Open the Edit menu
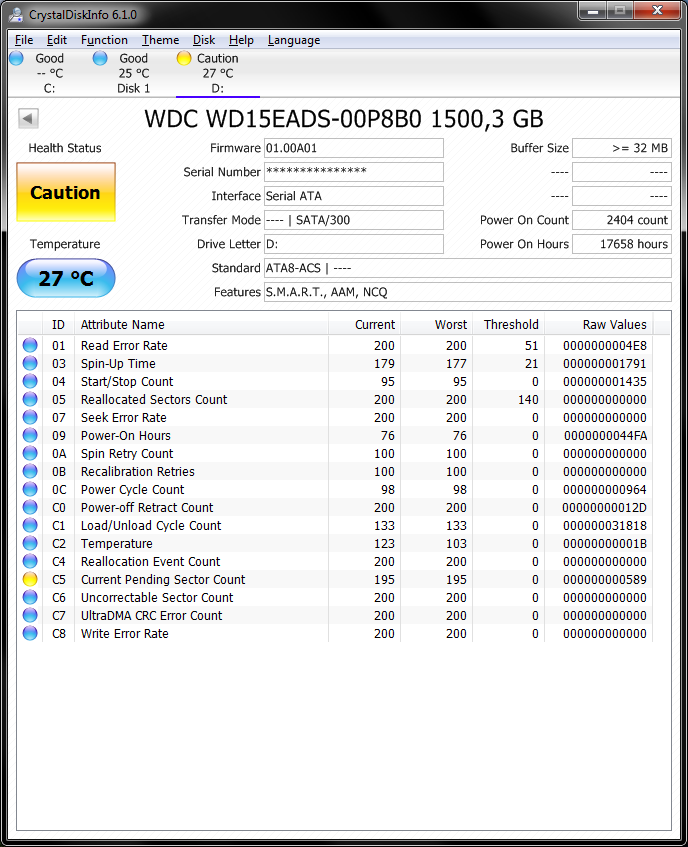Screen dimensions: 688x847 tap(57, 40)
